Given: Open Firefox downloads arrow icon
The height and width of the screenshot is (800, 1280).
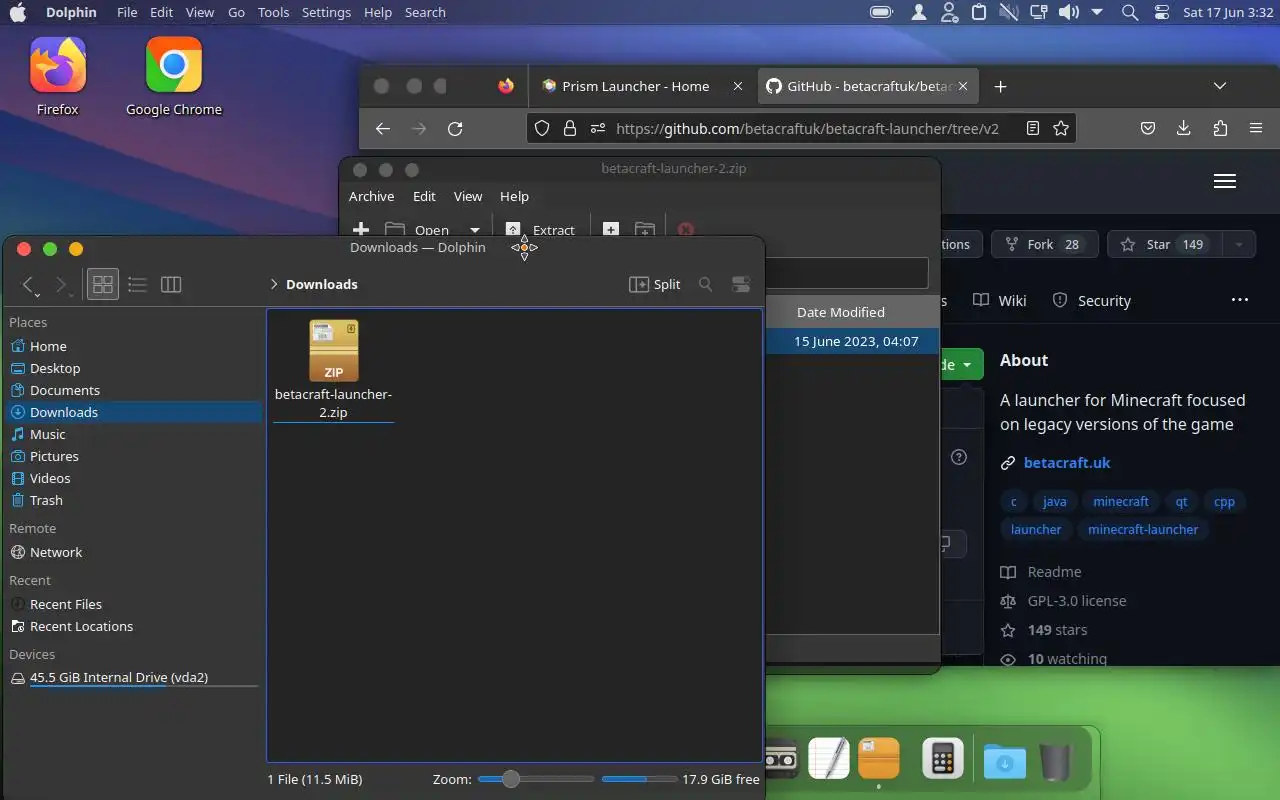Looking at the screenshot, I should (x=1184, y=128).
